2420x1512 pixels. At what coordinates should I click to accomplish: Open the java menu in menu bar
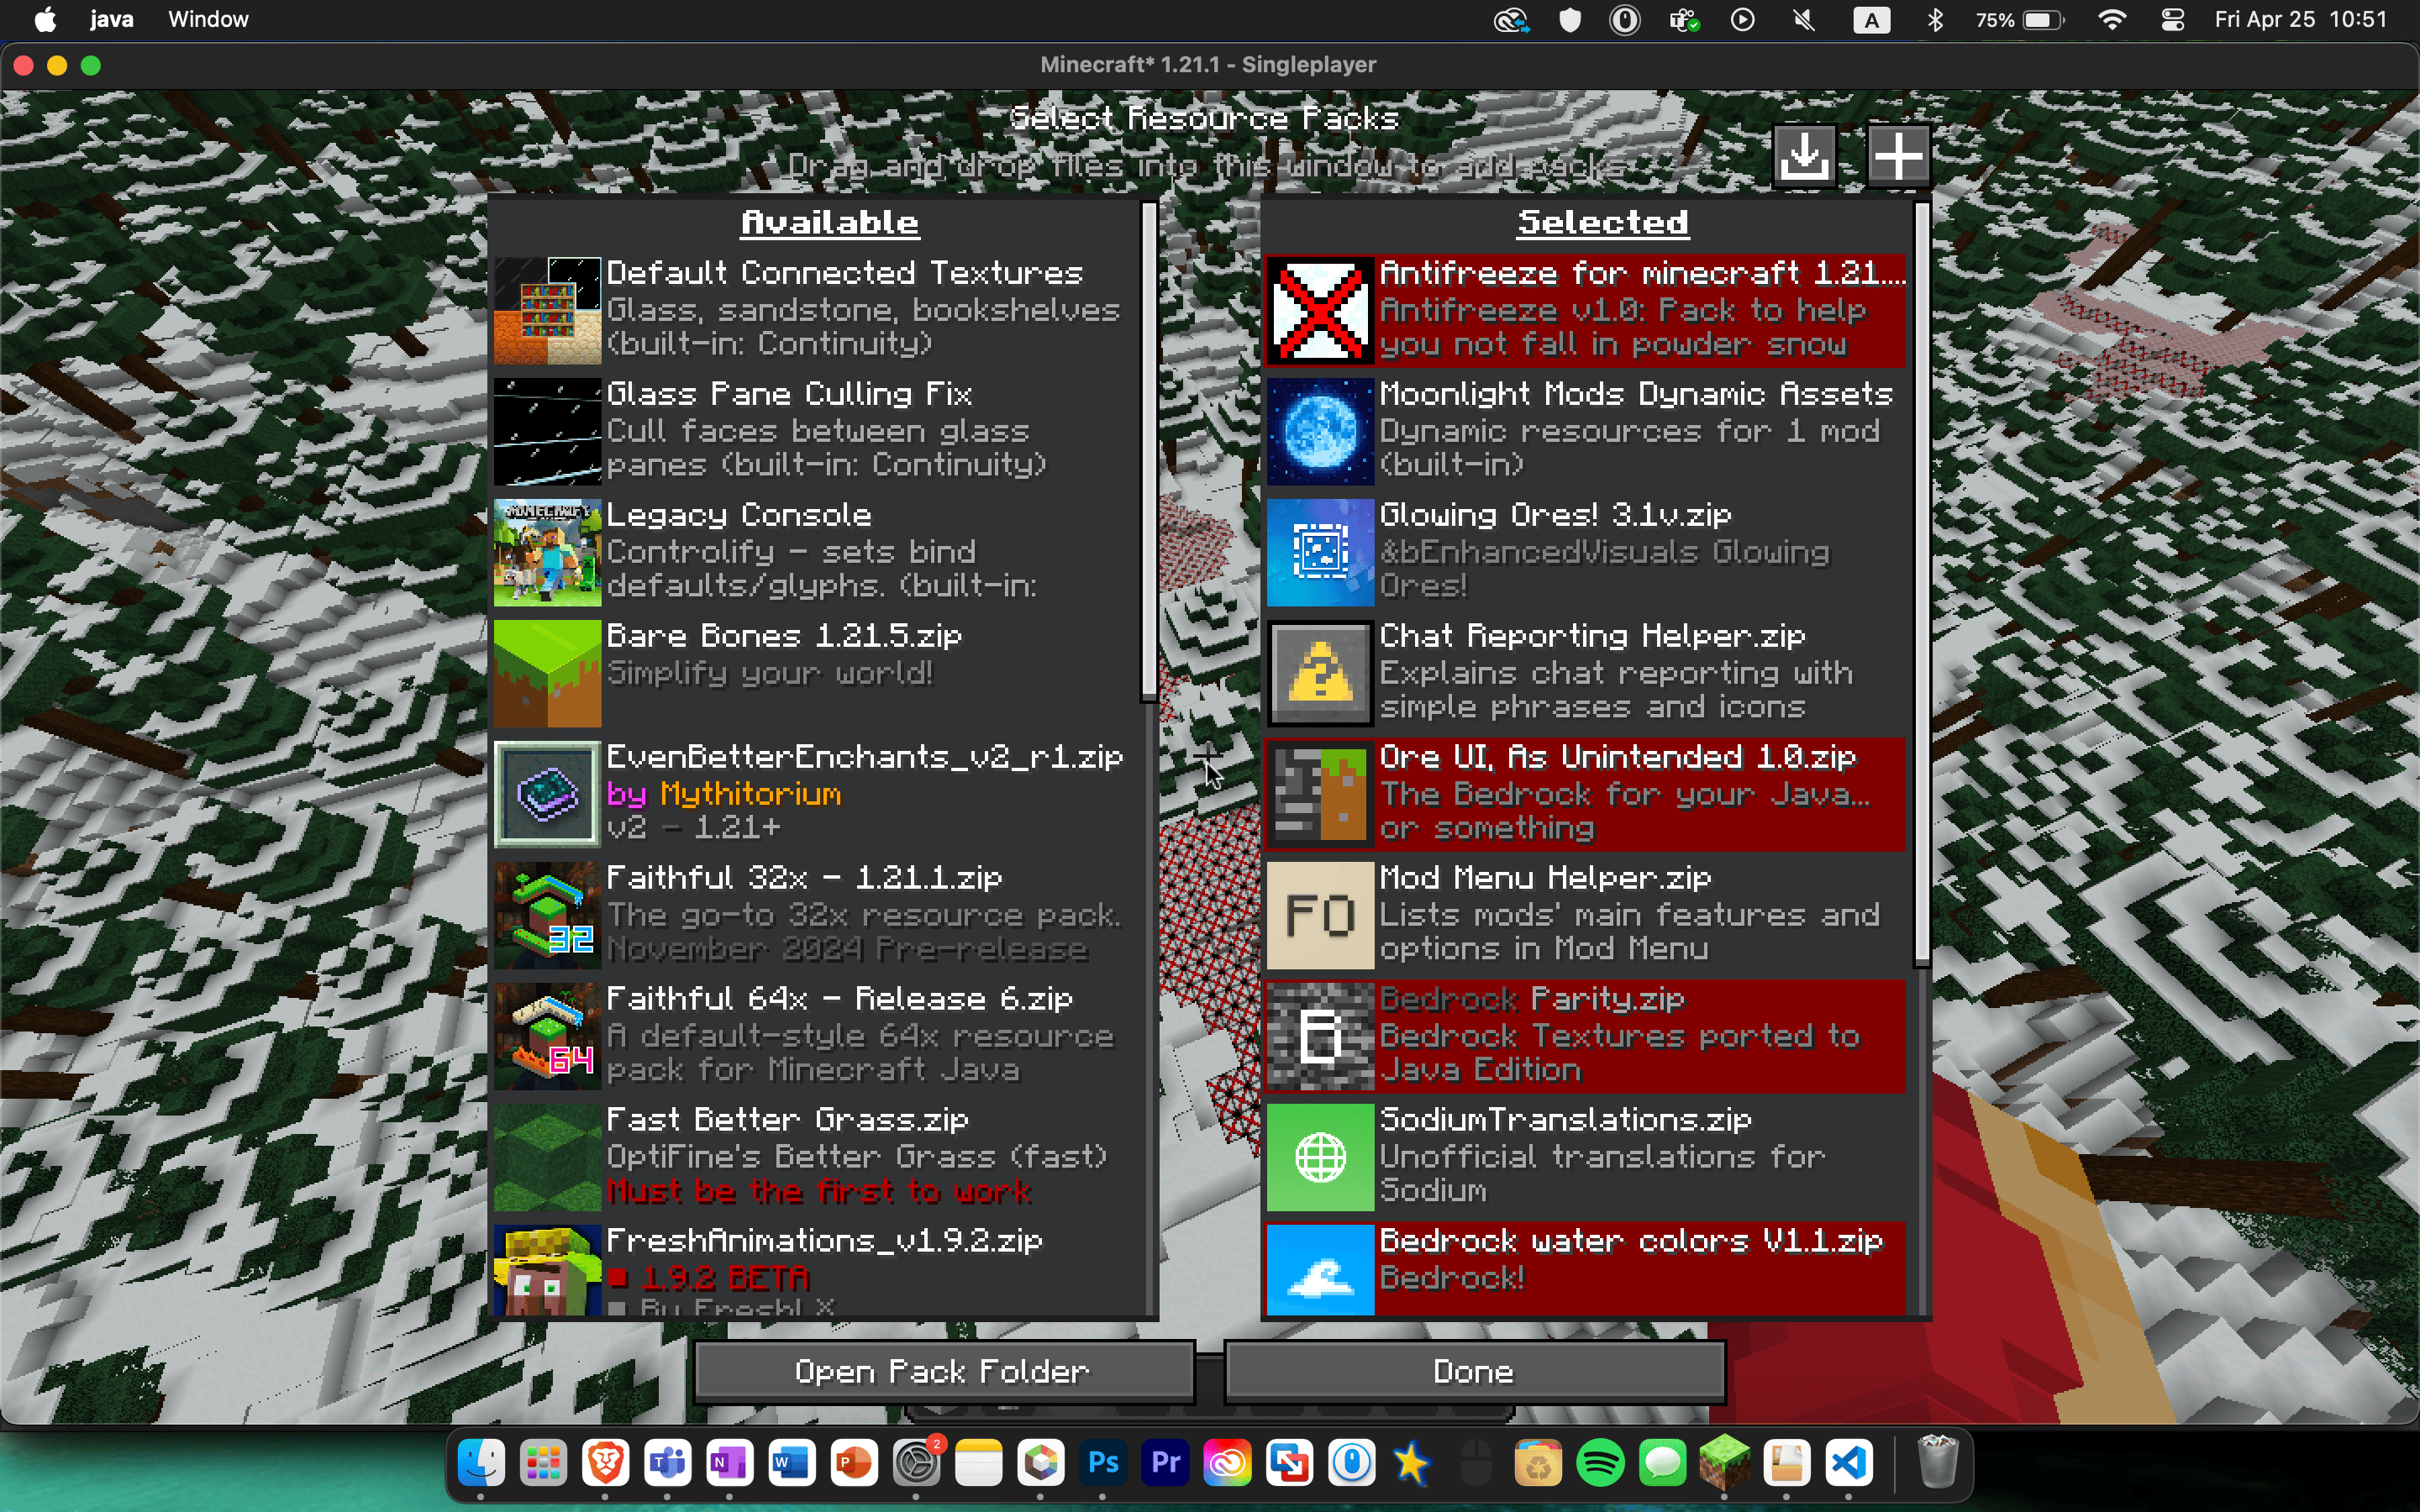click(111, 19)
